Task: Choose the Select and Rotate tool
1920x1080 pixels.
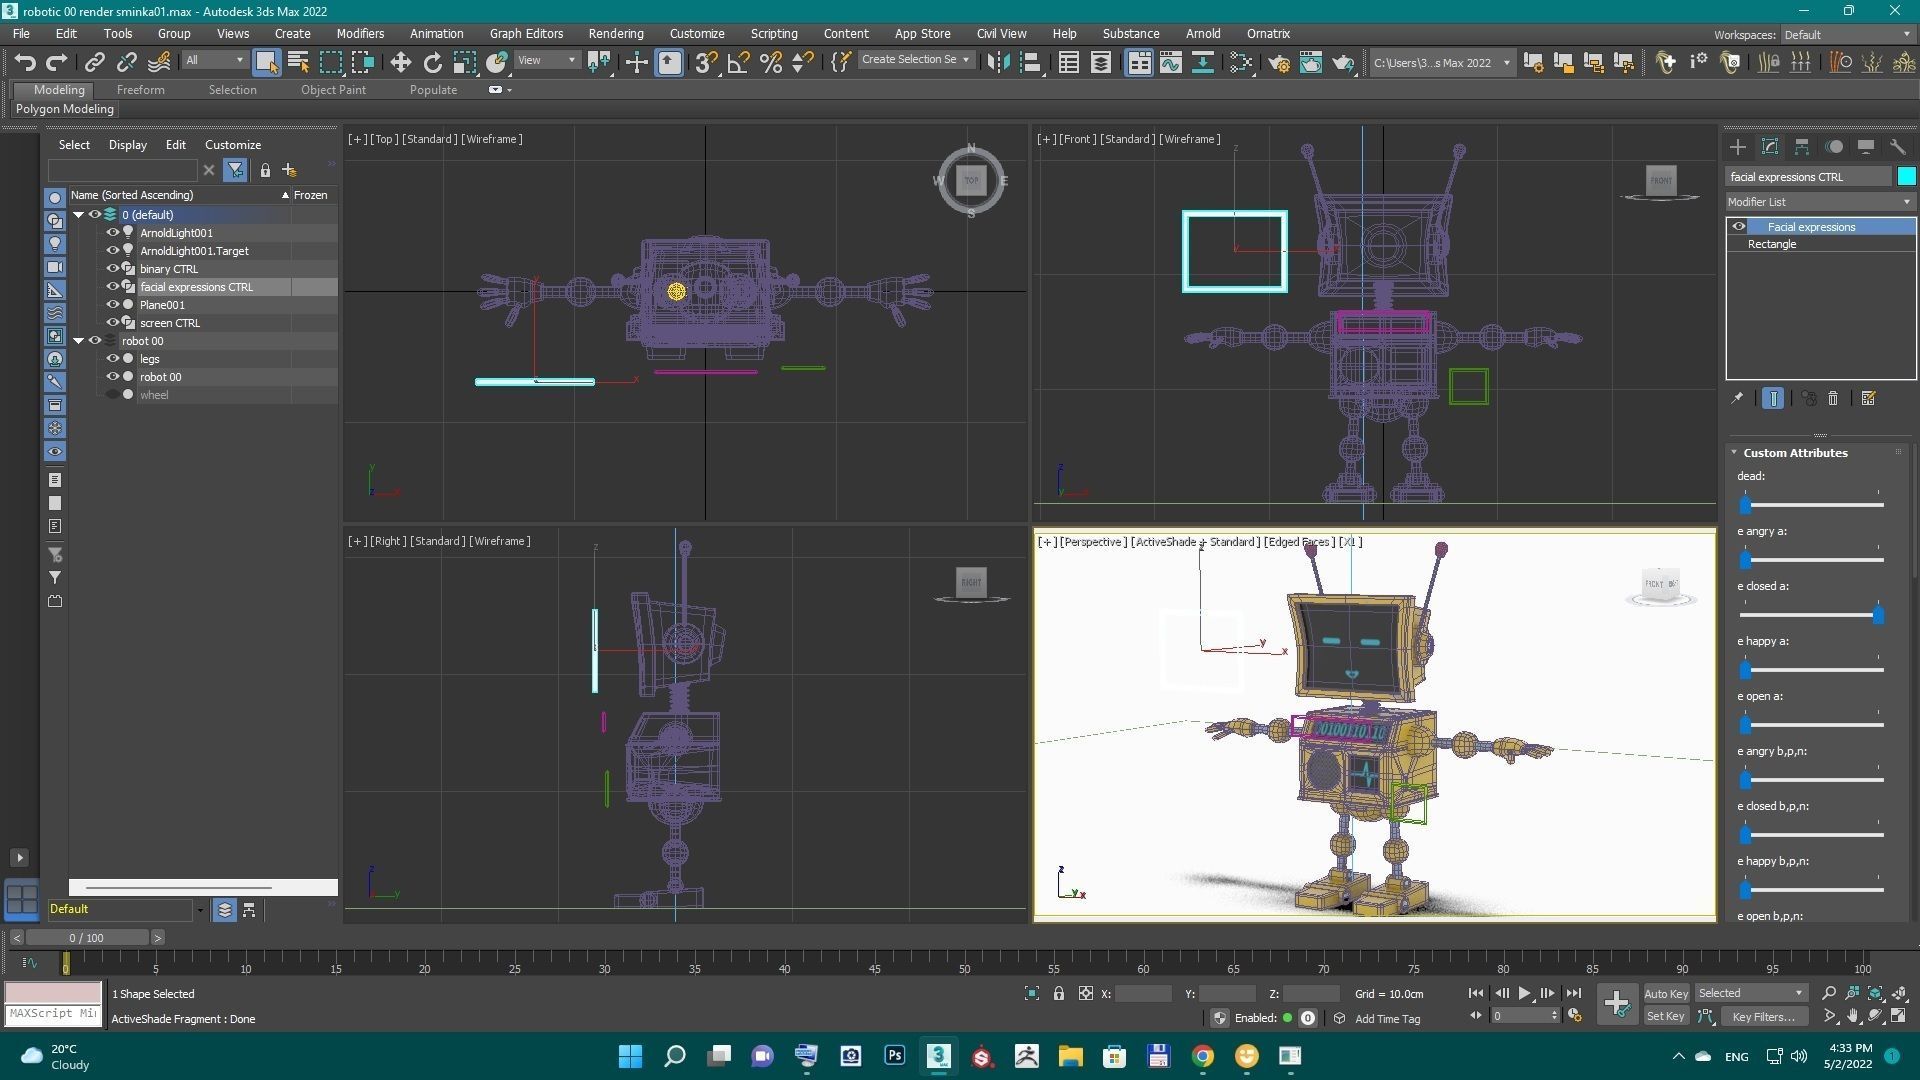Action: [x=432, y=62]
